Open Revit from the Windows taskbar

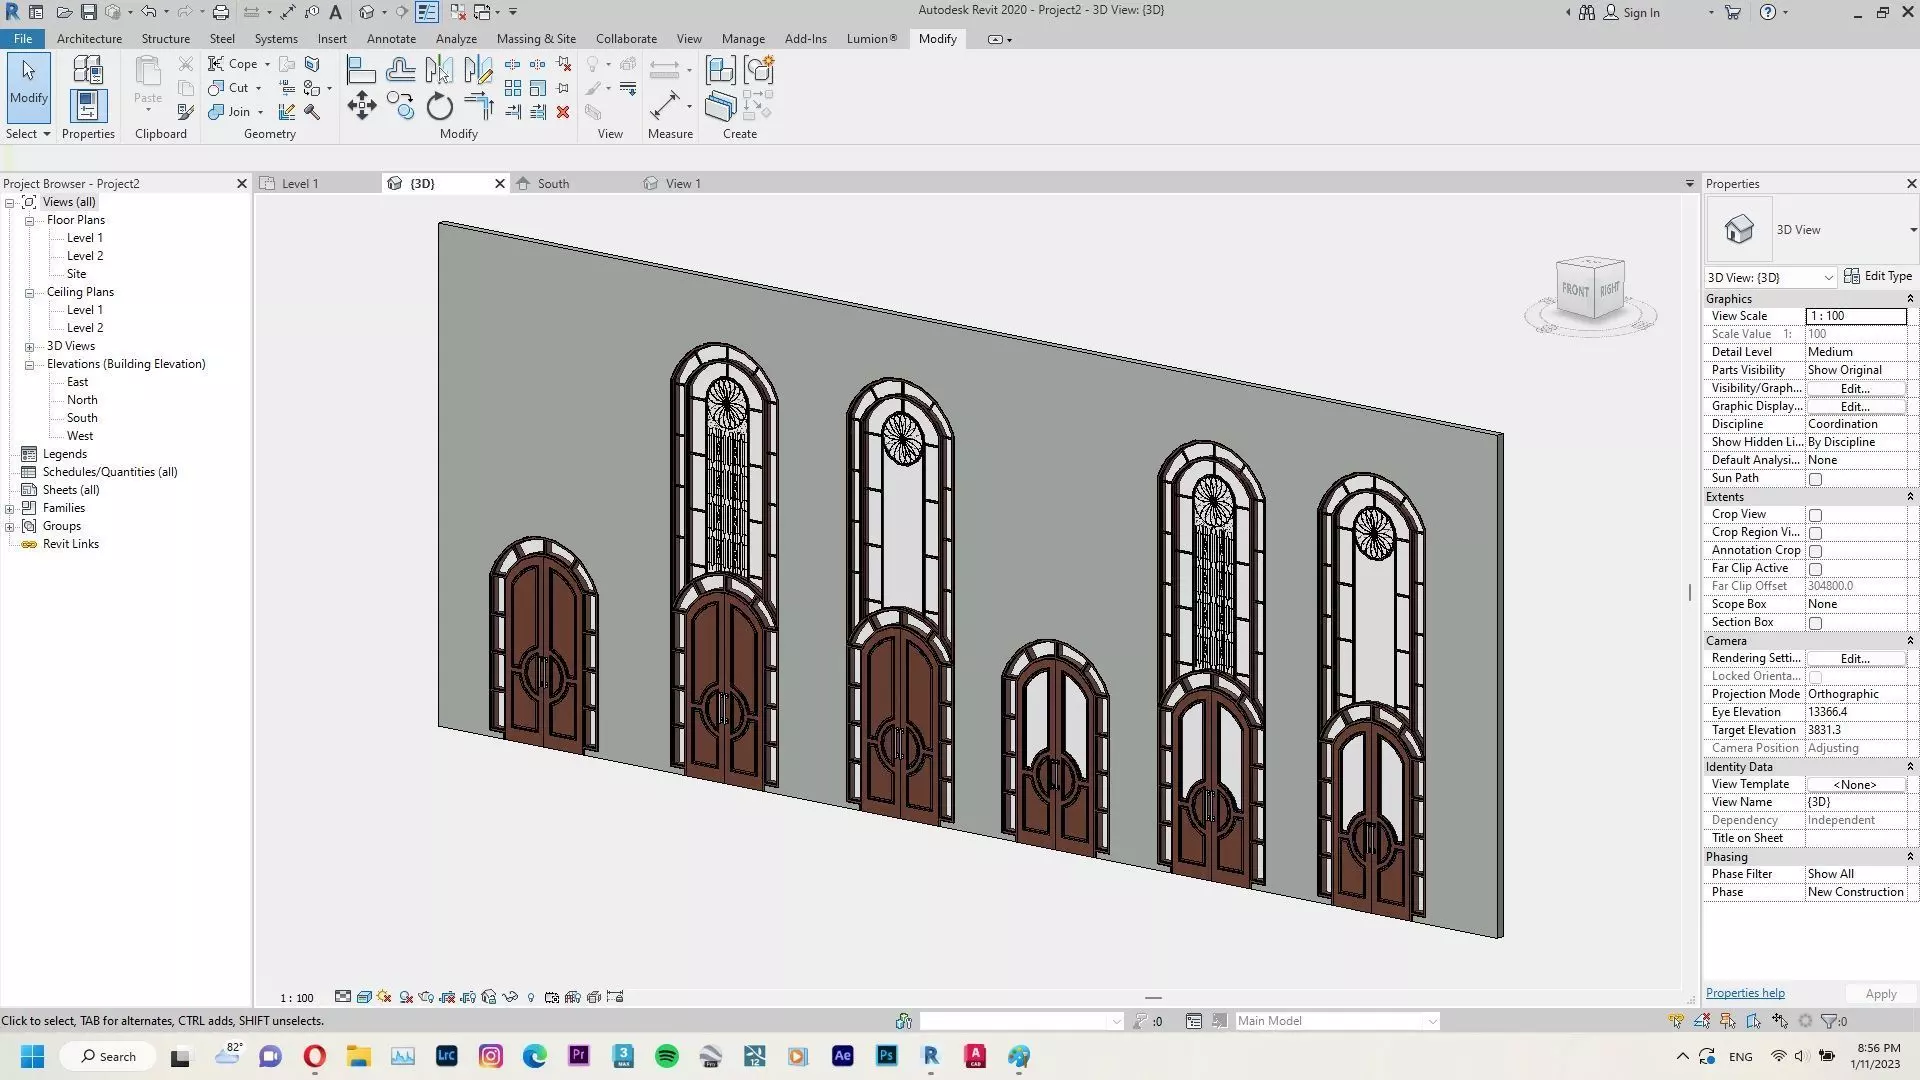pyautogui.click(x=931, y=1056)
